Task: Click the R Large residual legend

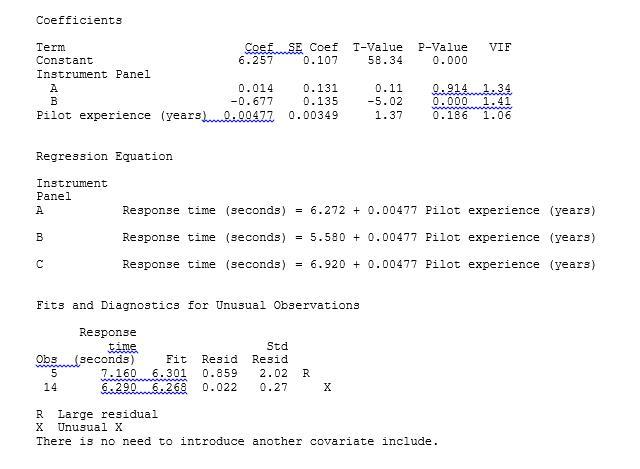Action: pos(97,414)
